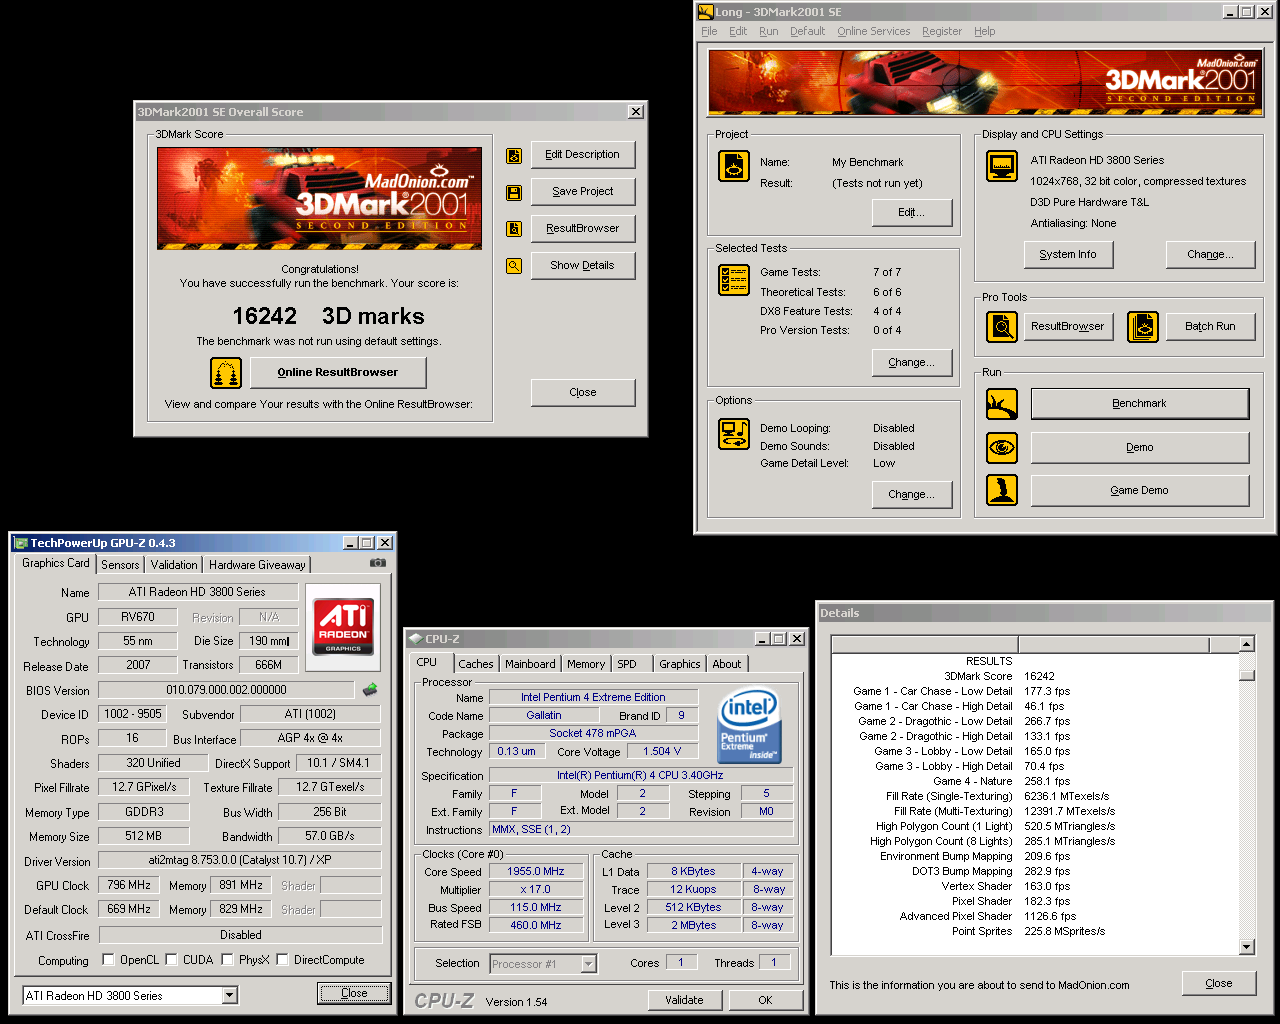Viewport: 1280px width, 1024px height.
Task: Open the GPU selection dropdown in GPU-Z
Action: click(229, 995)
